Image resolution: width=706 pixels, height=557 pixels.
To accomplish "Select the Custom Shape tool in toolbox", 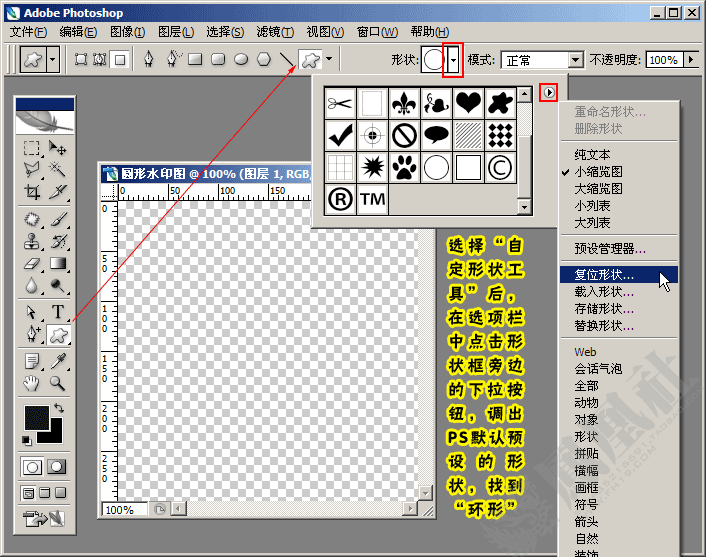I will (x=59, y=334).
